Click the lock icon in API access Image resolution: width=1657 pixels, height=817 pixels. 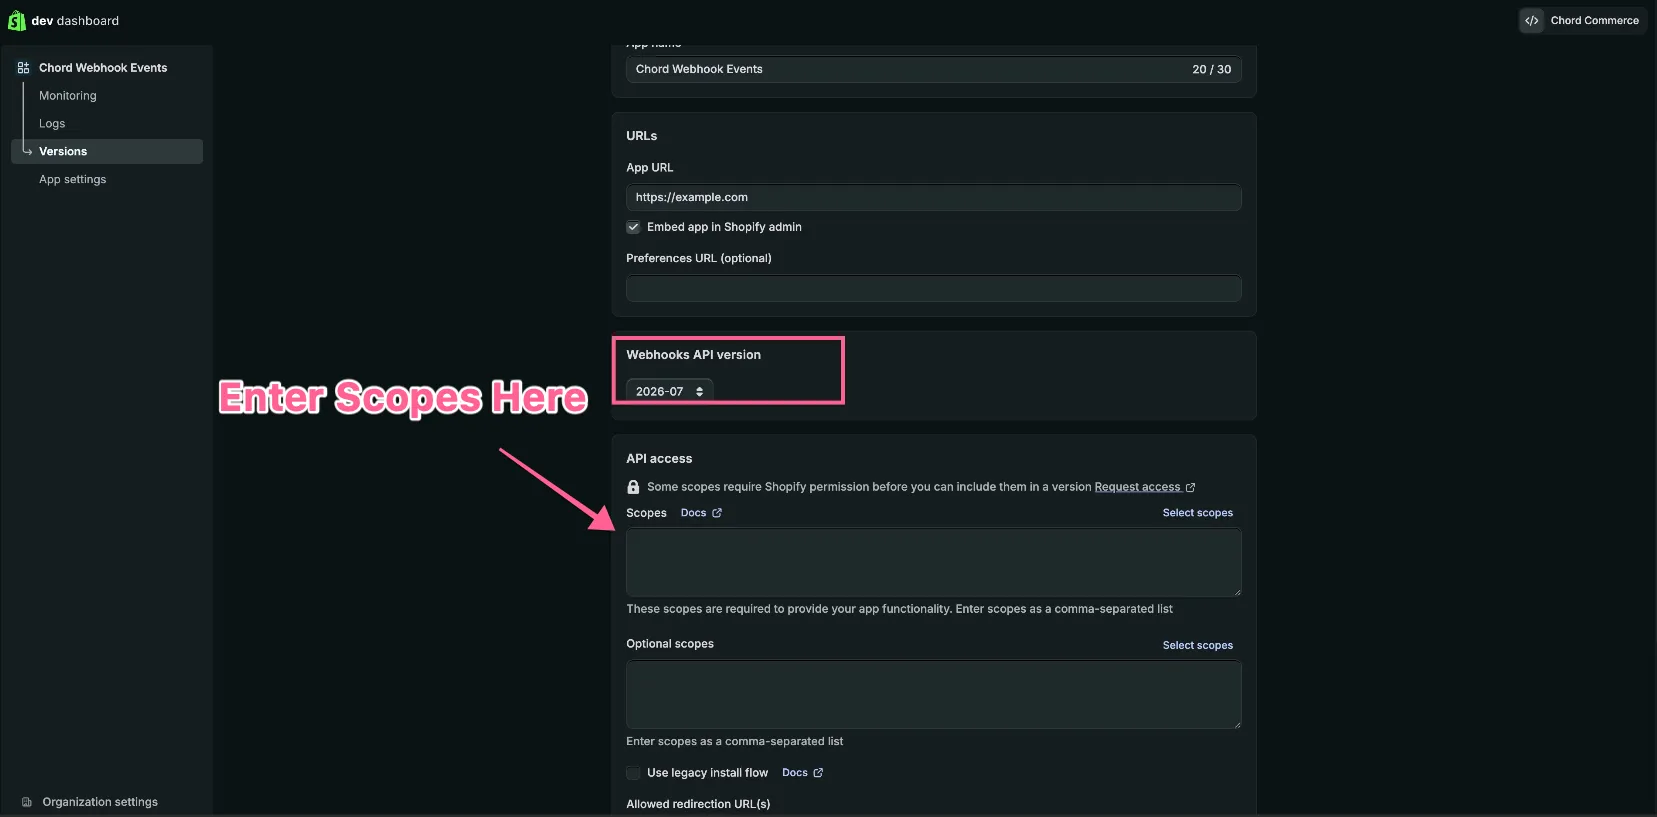(x=633, y=487)
